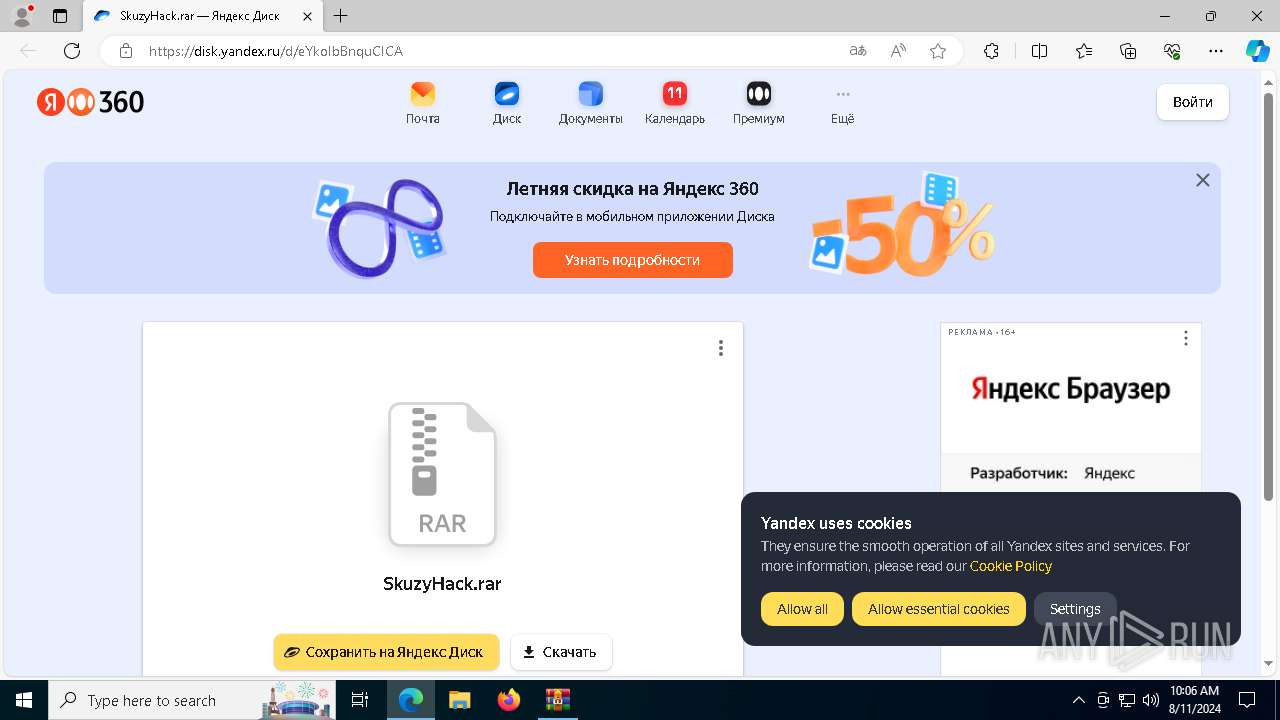Open Browser essentials heart icon
Image resolution: width=1280 pixels, height=720 pixels.
point(1172,51)
